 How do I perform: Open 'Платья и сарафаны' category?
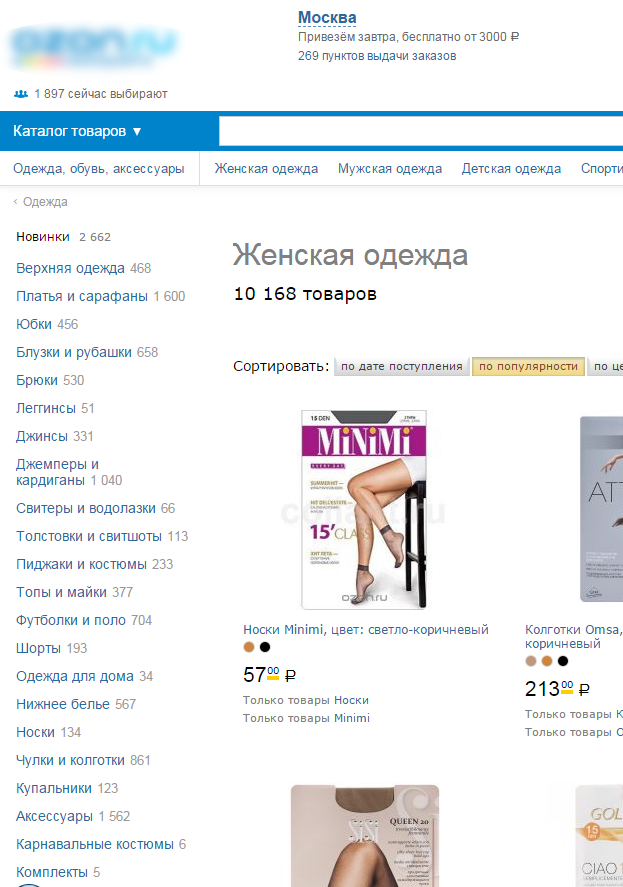81,296
